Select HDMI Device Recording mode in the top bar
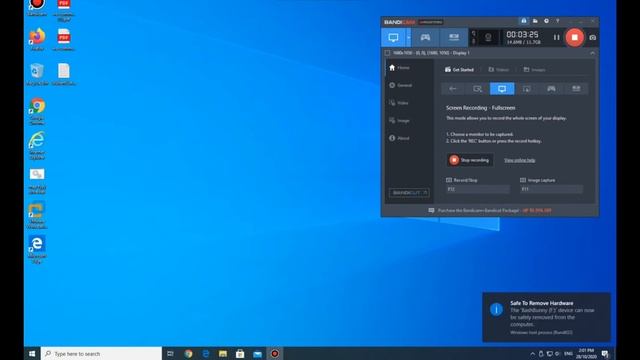Screen dimensions: 640x360 tap(454, 38)
